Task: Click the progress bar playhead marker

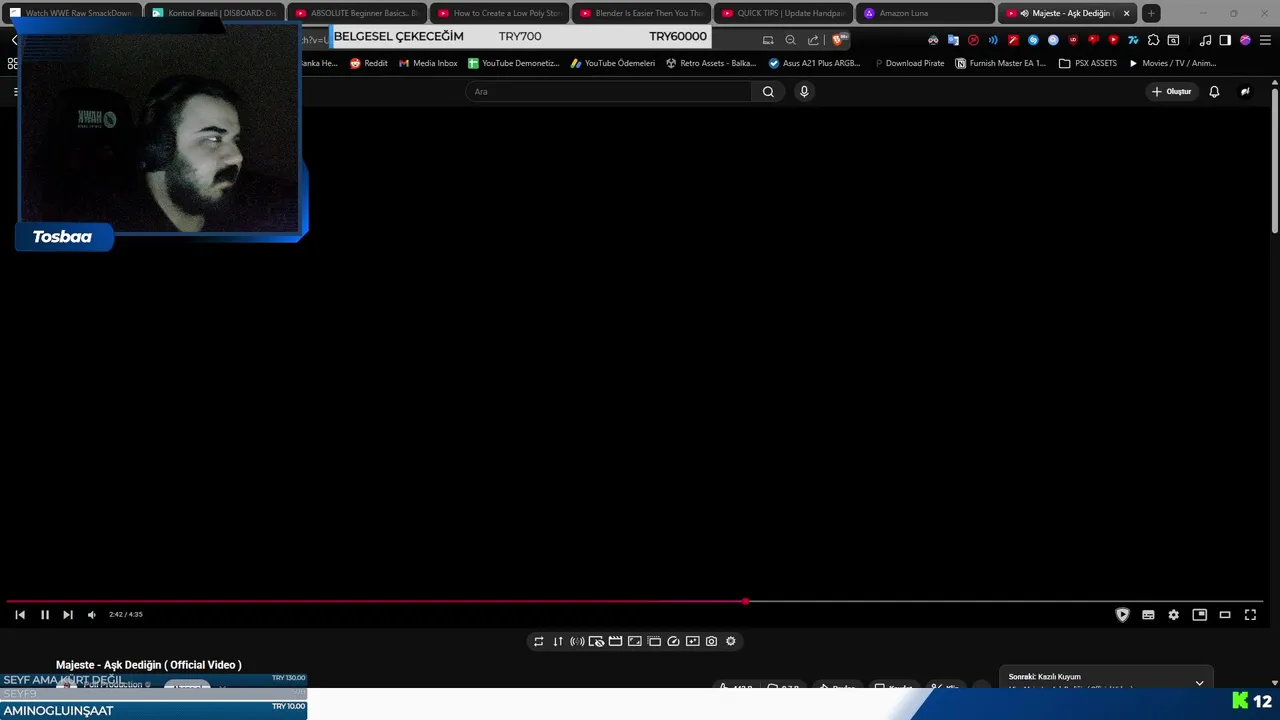Action: coord(745,602)
